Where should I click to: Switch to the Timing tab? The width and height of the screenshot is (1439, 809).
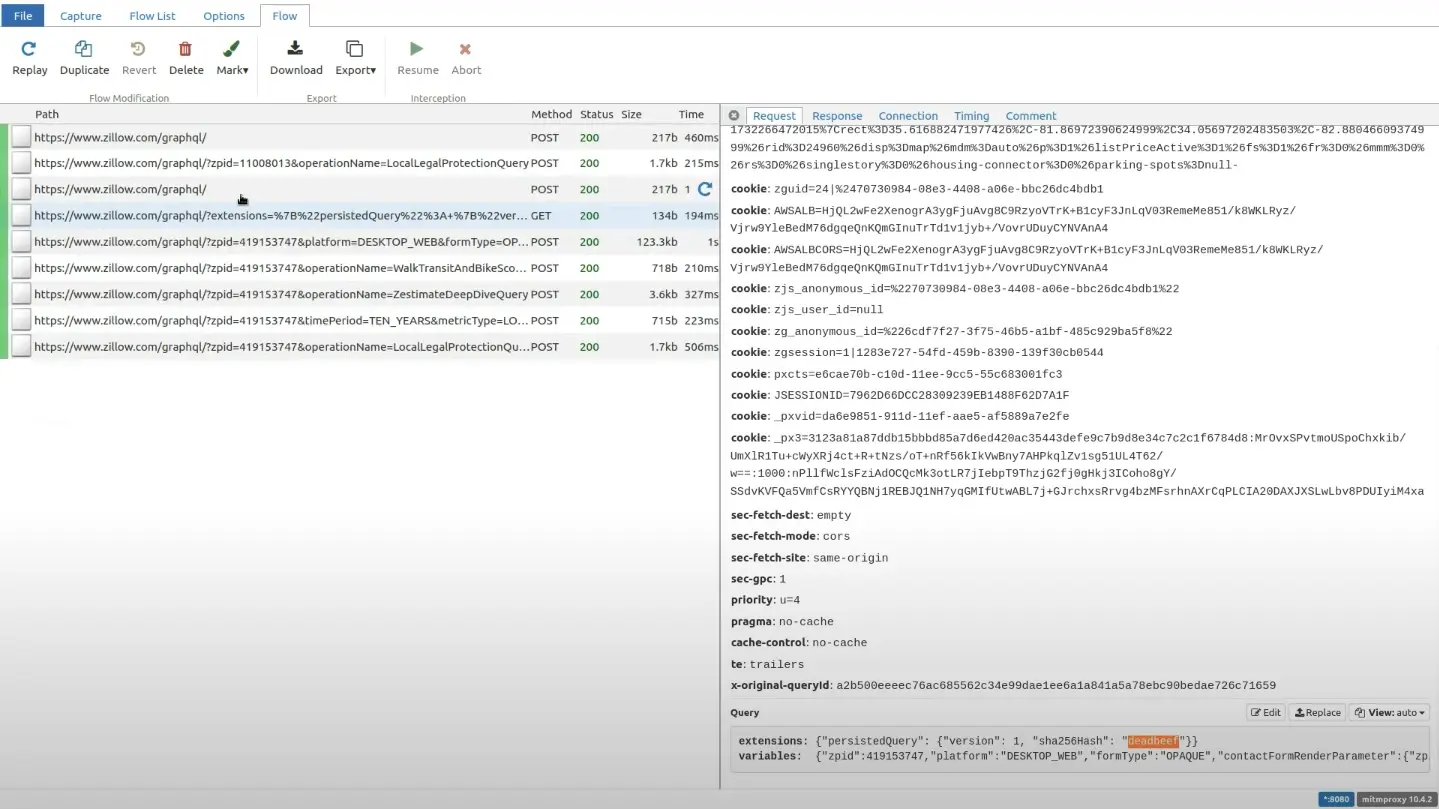click(970, 115)
